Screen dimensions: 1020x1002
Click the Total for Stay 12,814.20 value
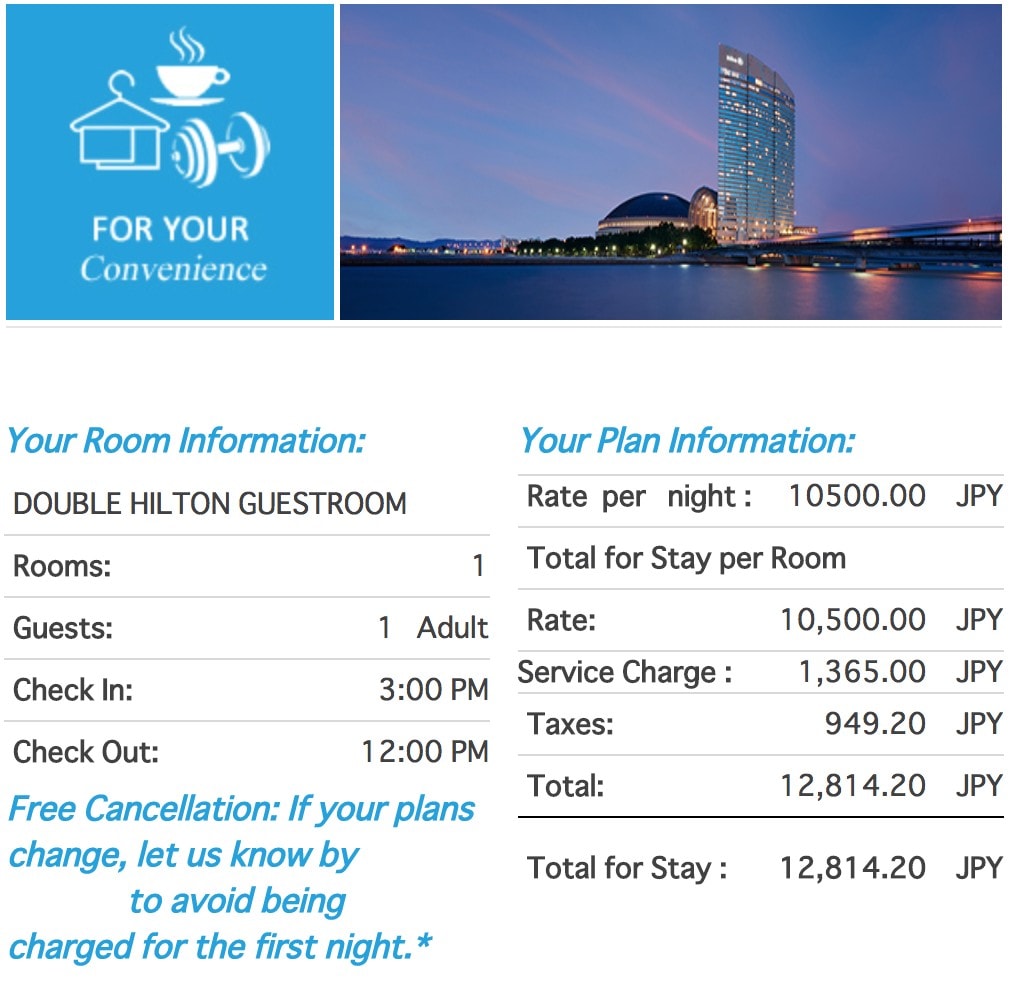(853, 867)
